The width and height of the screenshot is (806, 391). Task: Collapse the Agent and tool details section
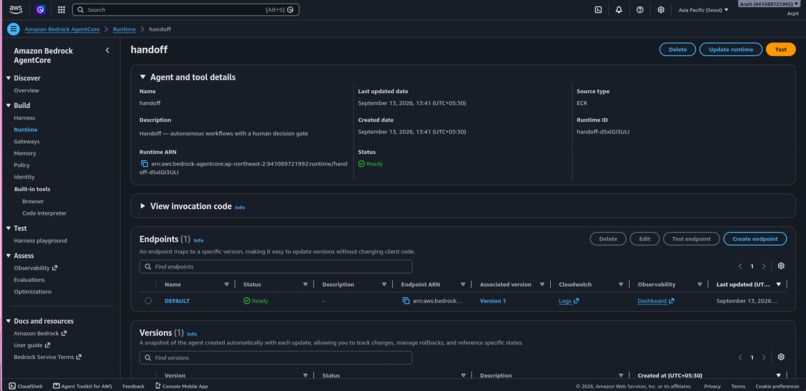point(143,77)
